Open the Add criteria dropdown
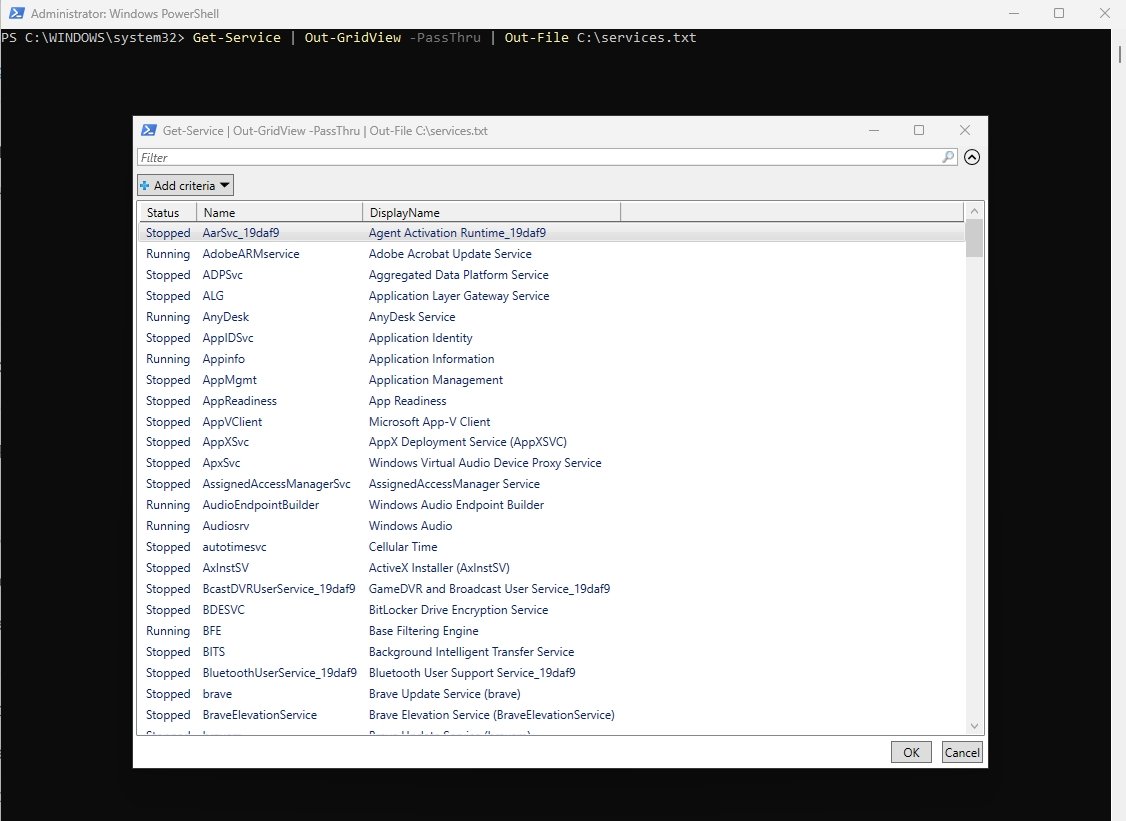Viewport: 1126px width, 821px height. click(185, 185)
